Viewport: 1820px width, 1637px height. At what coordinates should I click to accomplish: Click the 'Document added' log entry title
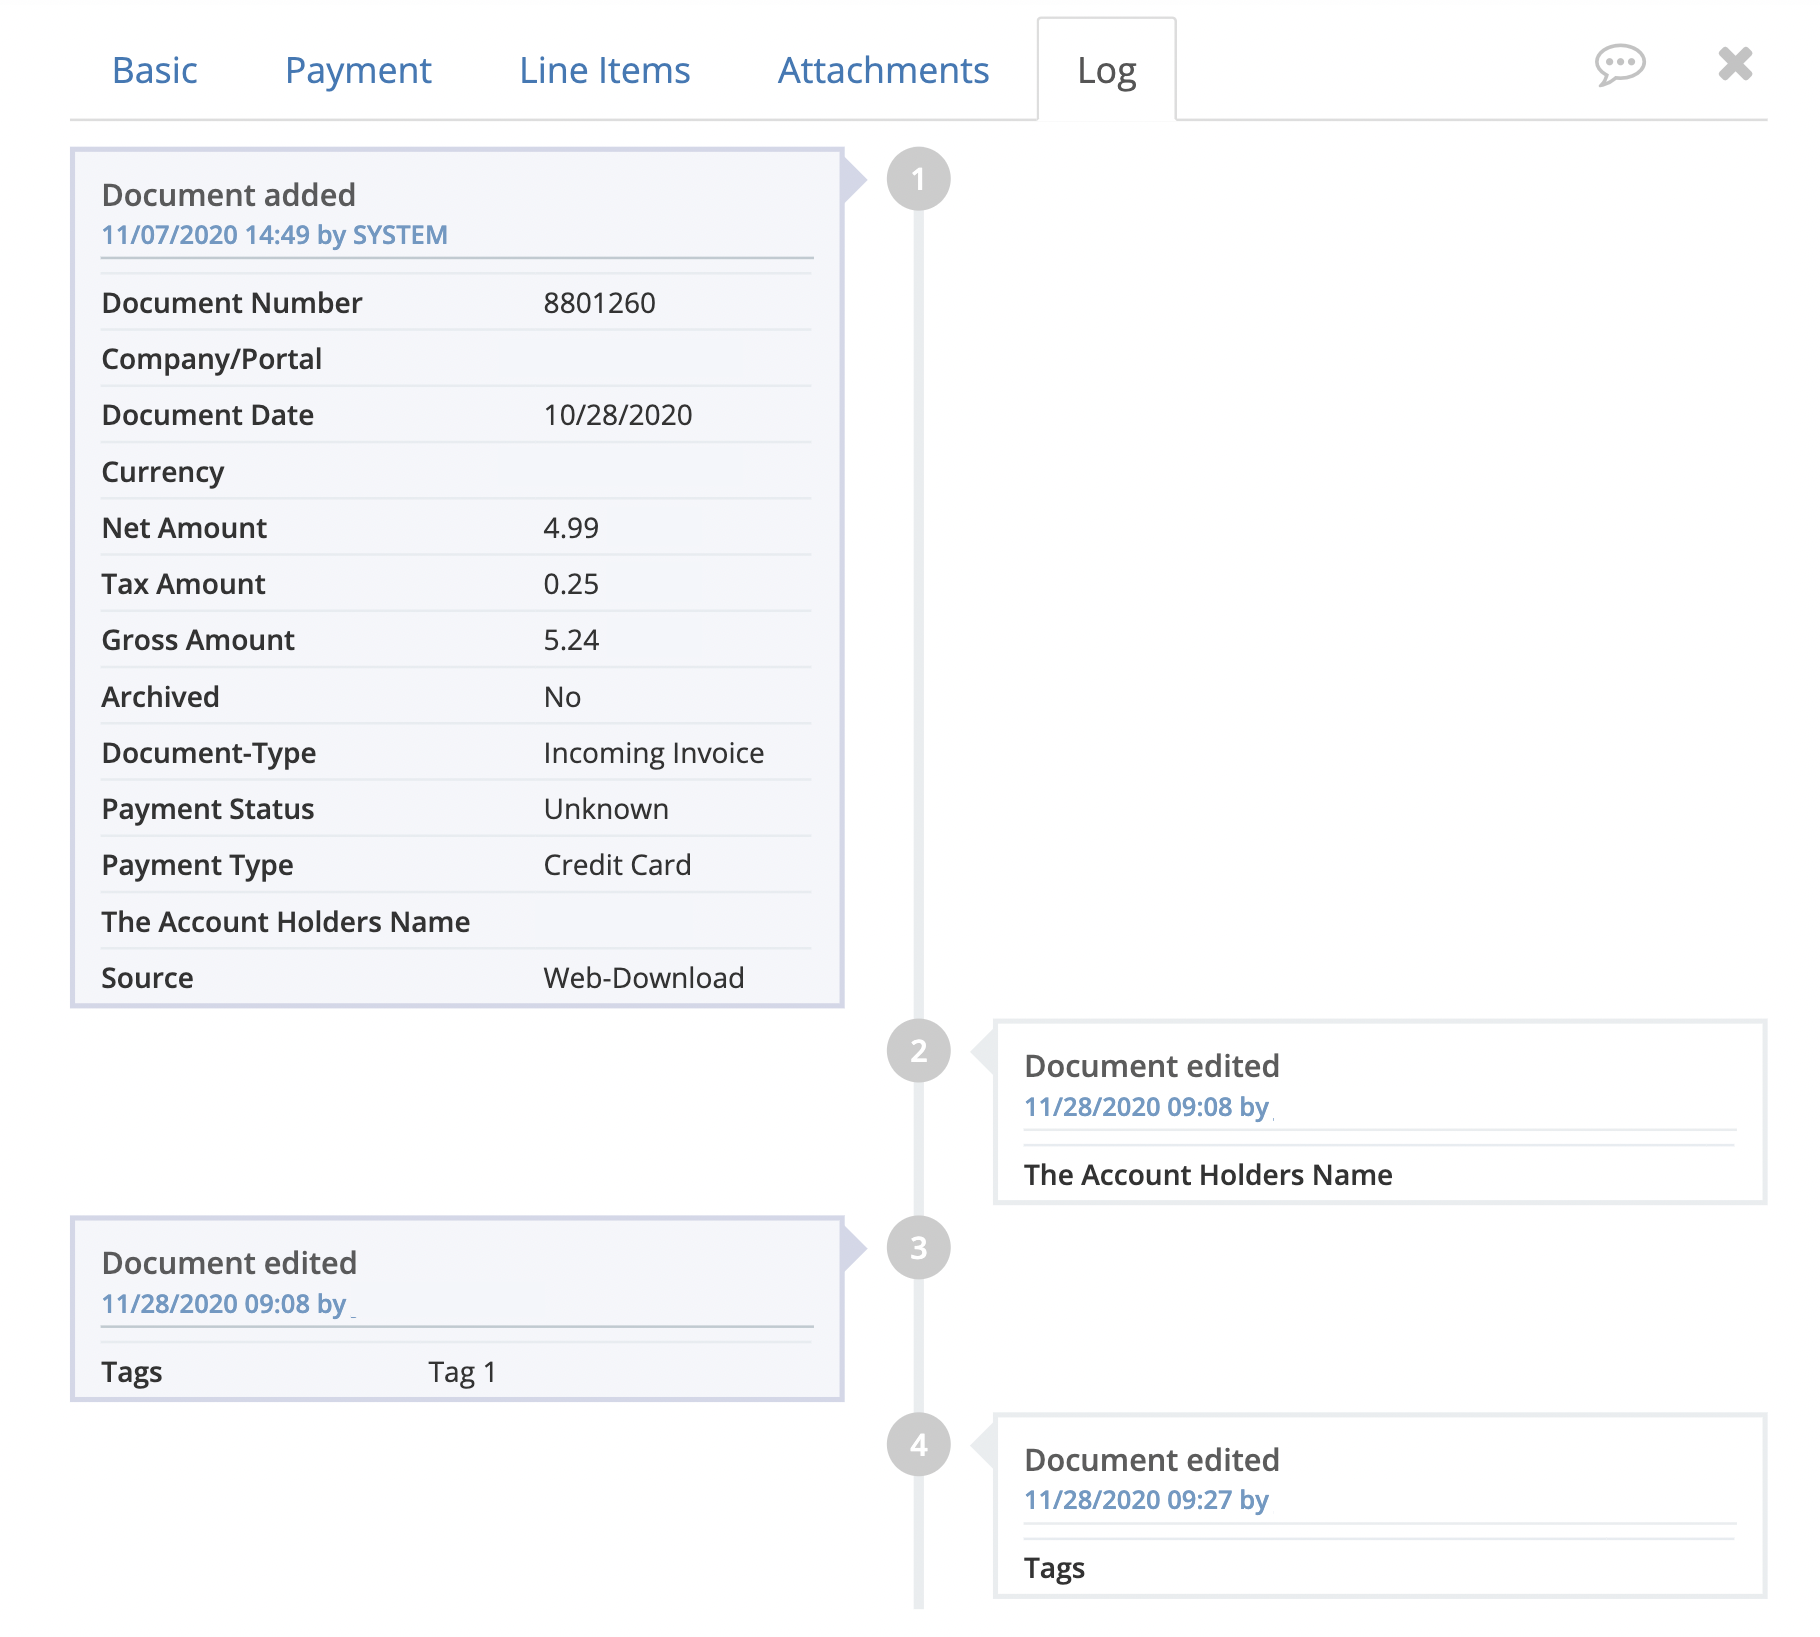tap(229, 194)
